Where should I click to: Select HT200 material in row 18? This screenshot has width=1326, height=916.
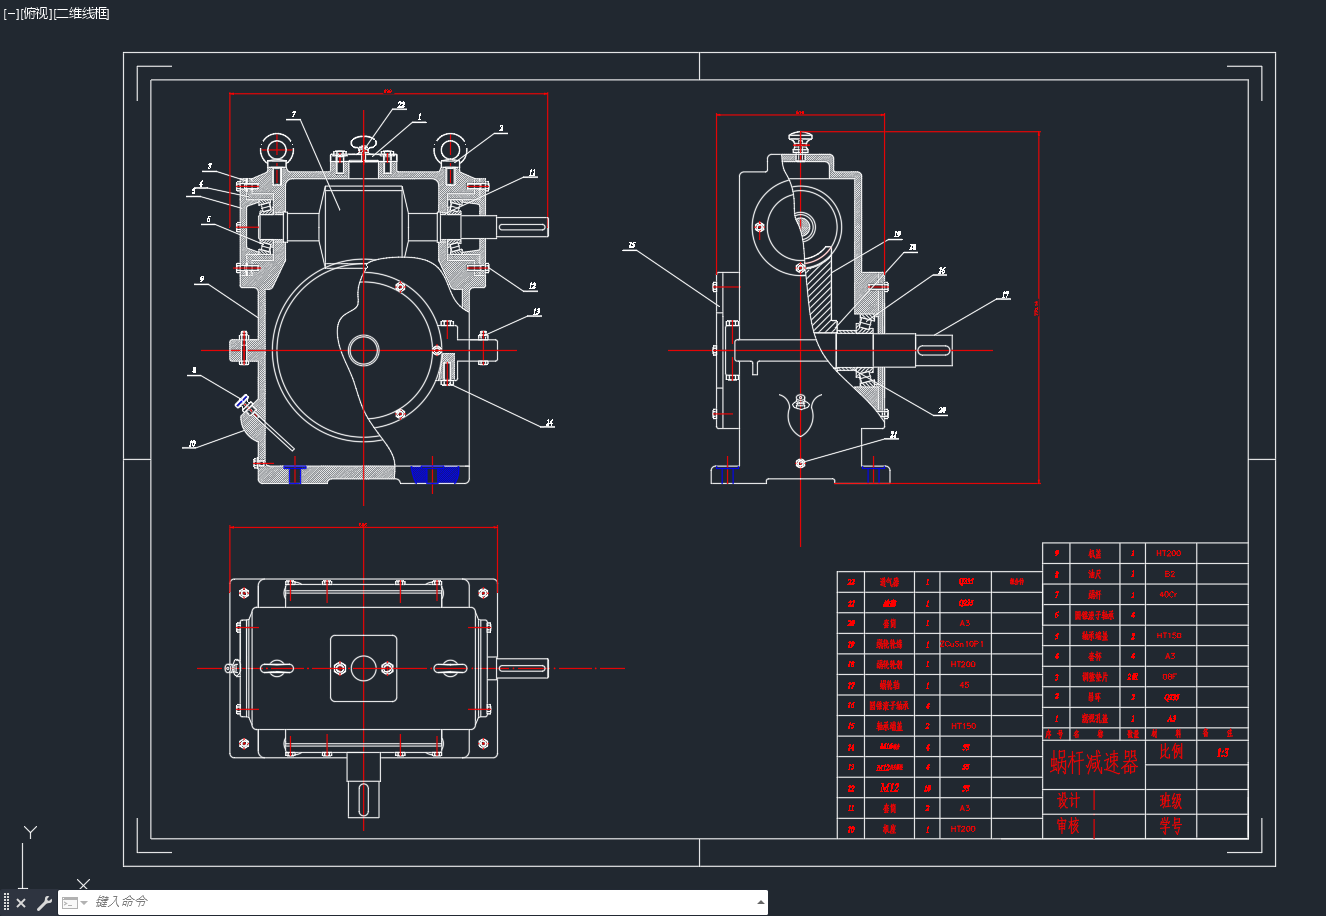964,664
